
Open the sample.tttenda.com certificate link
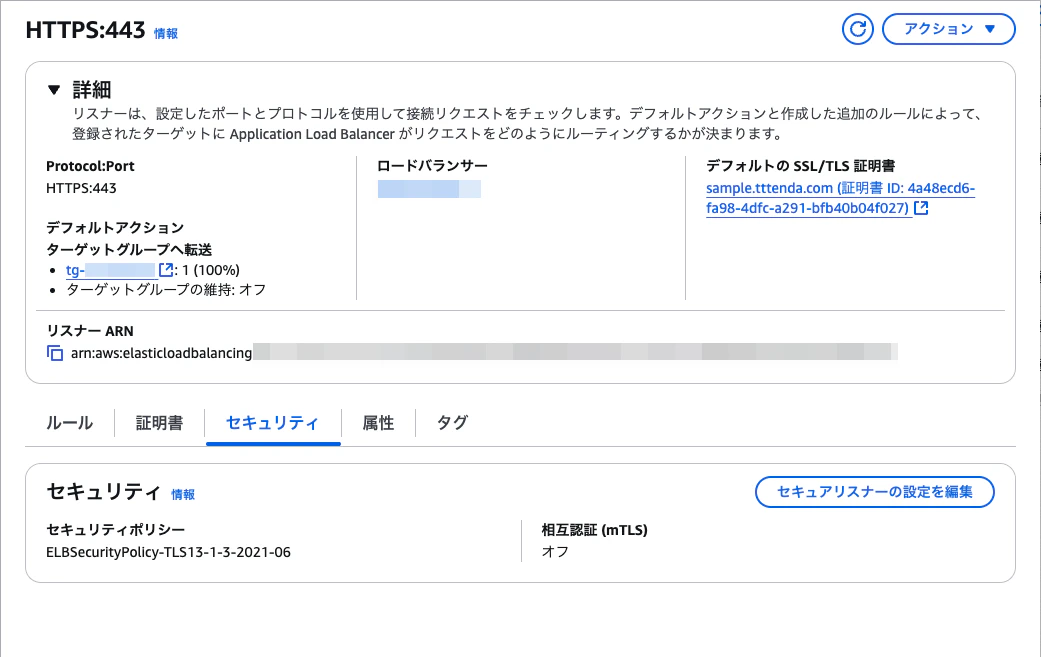[x=840, y=198]
